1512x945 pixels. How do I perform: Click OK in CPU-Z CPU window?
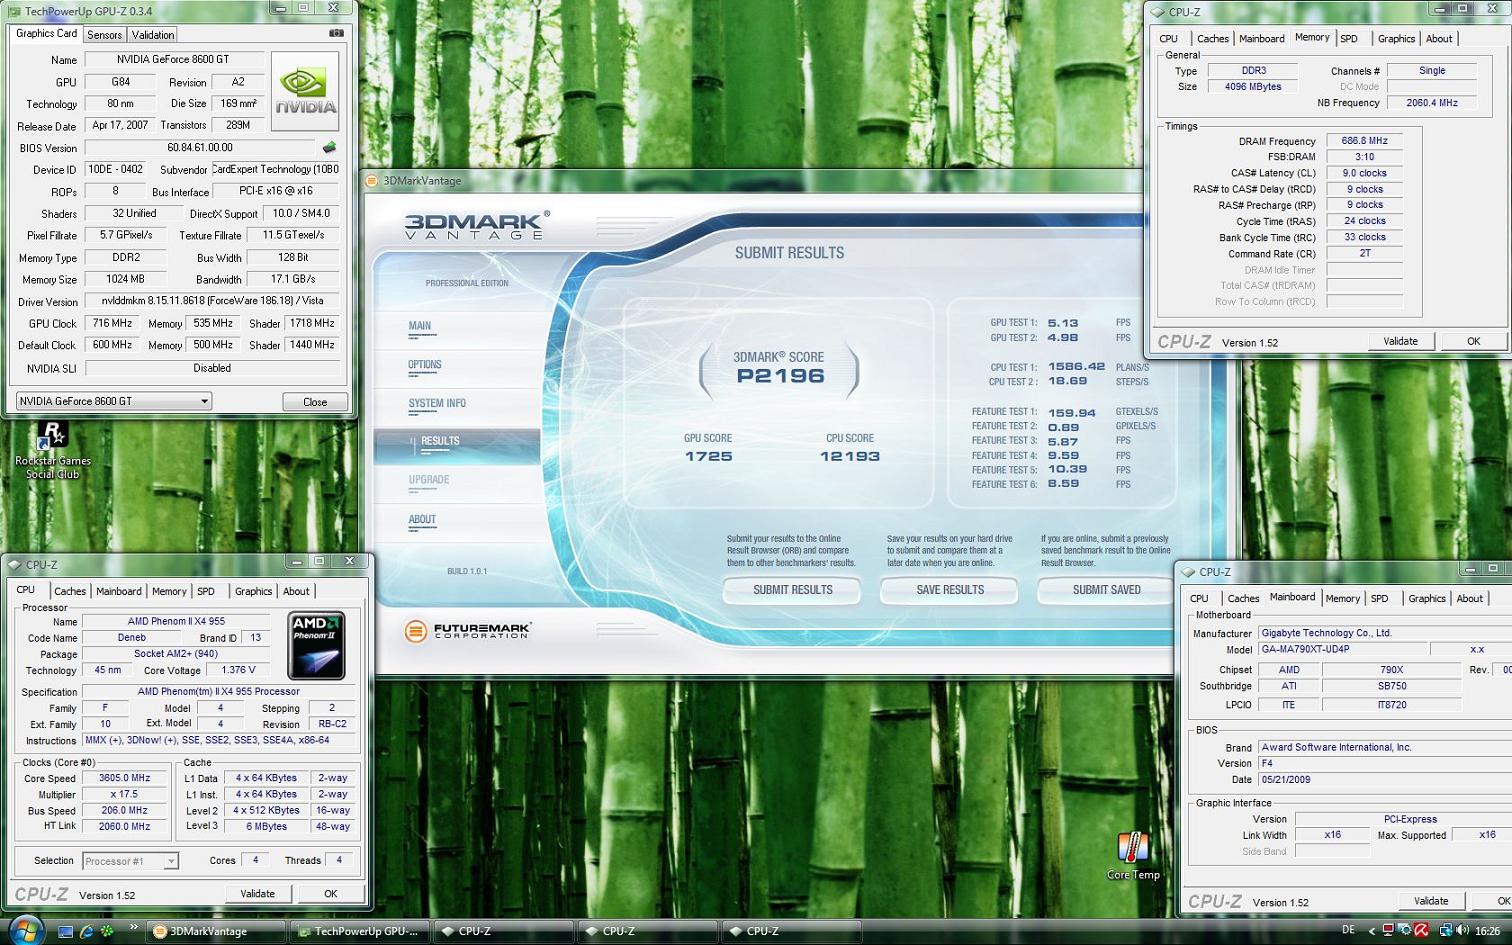(x=331, y=894)
